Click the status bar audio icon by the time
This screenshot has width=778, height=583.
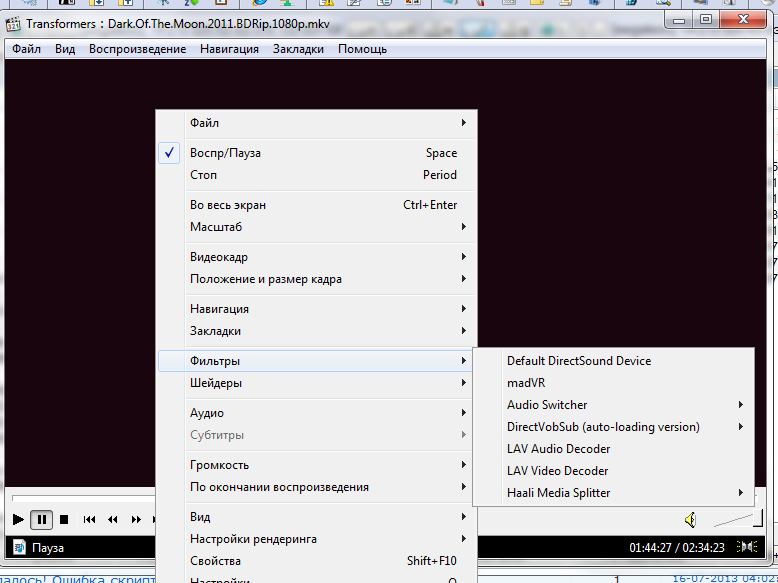746,547
